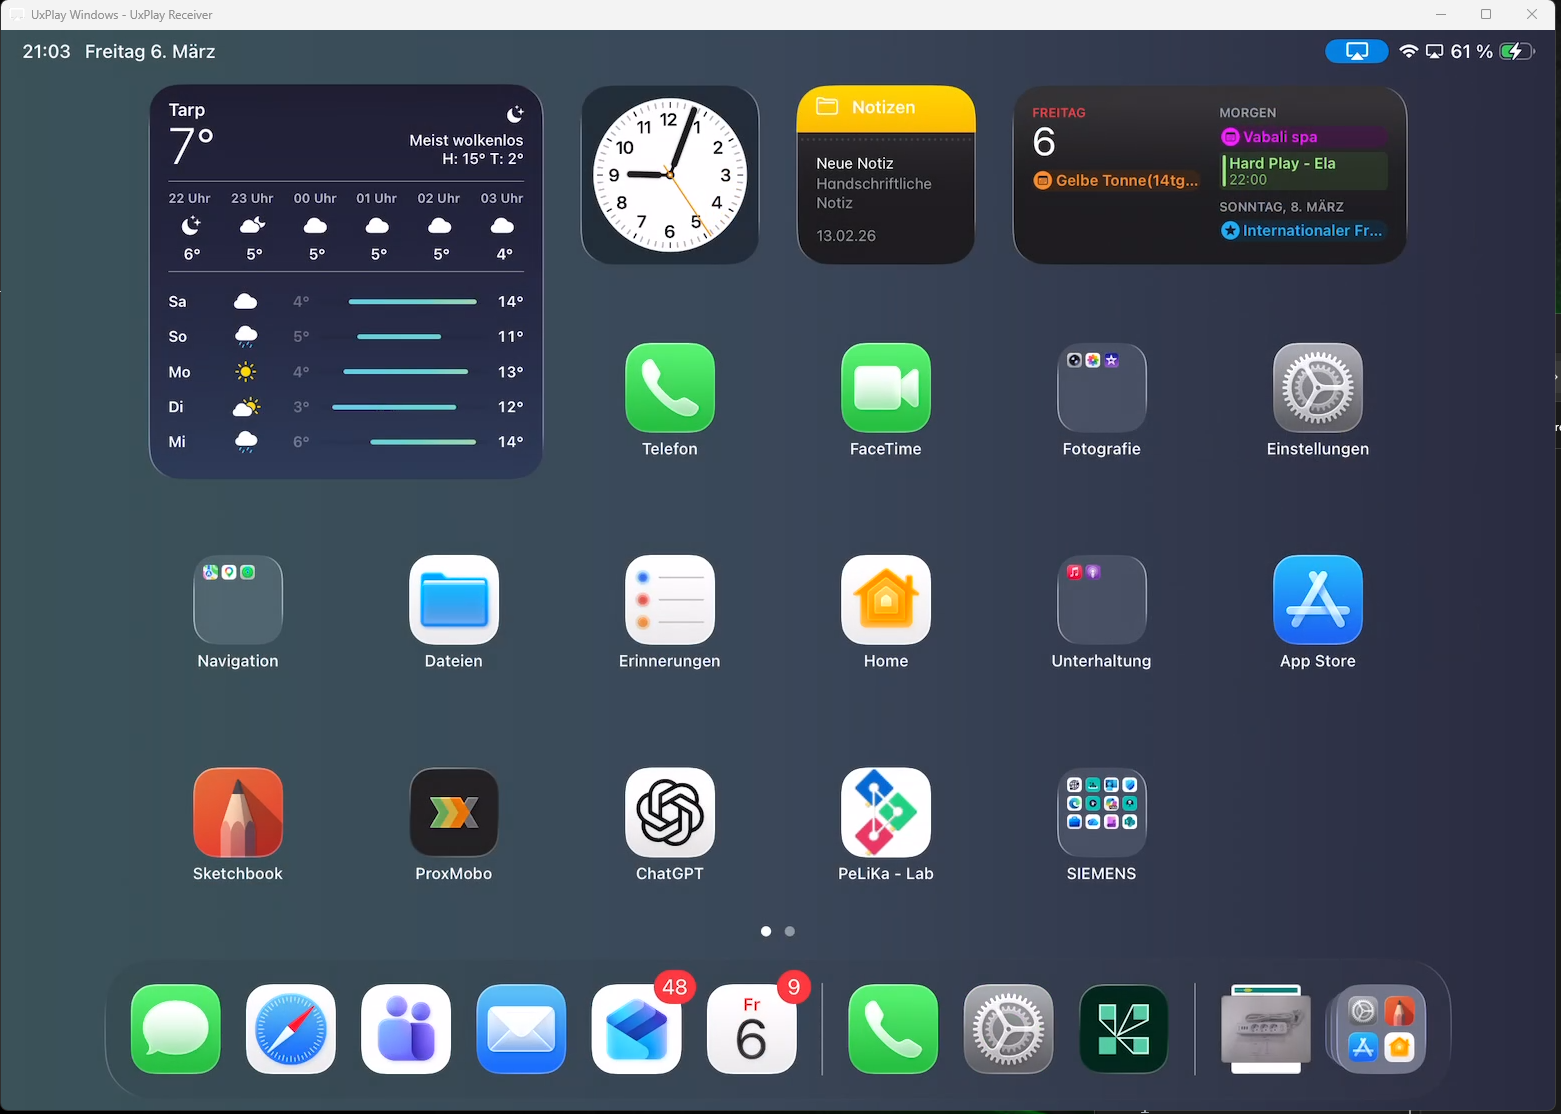
Task: Open the Internationaler event in the calendar widget
Action: pos(1302,230)
